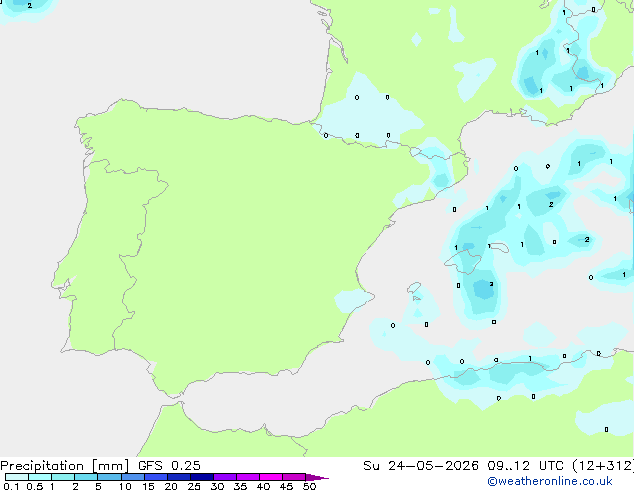Click the above-50 mm arrow tip of legend
Screen dimensions: 634x490
coord(317,478)
